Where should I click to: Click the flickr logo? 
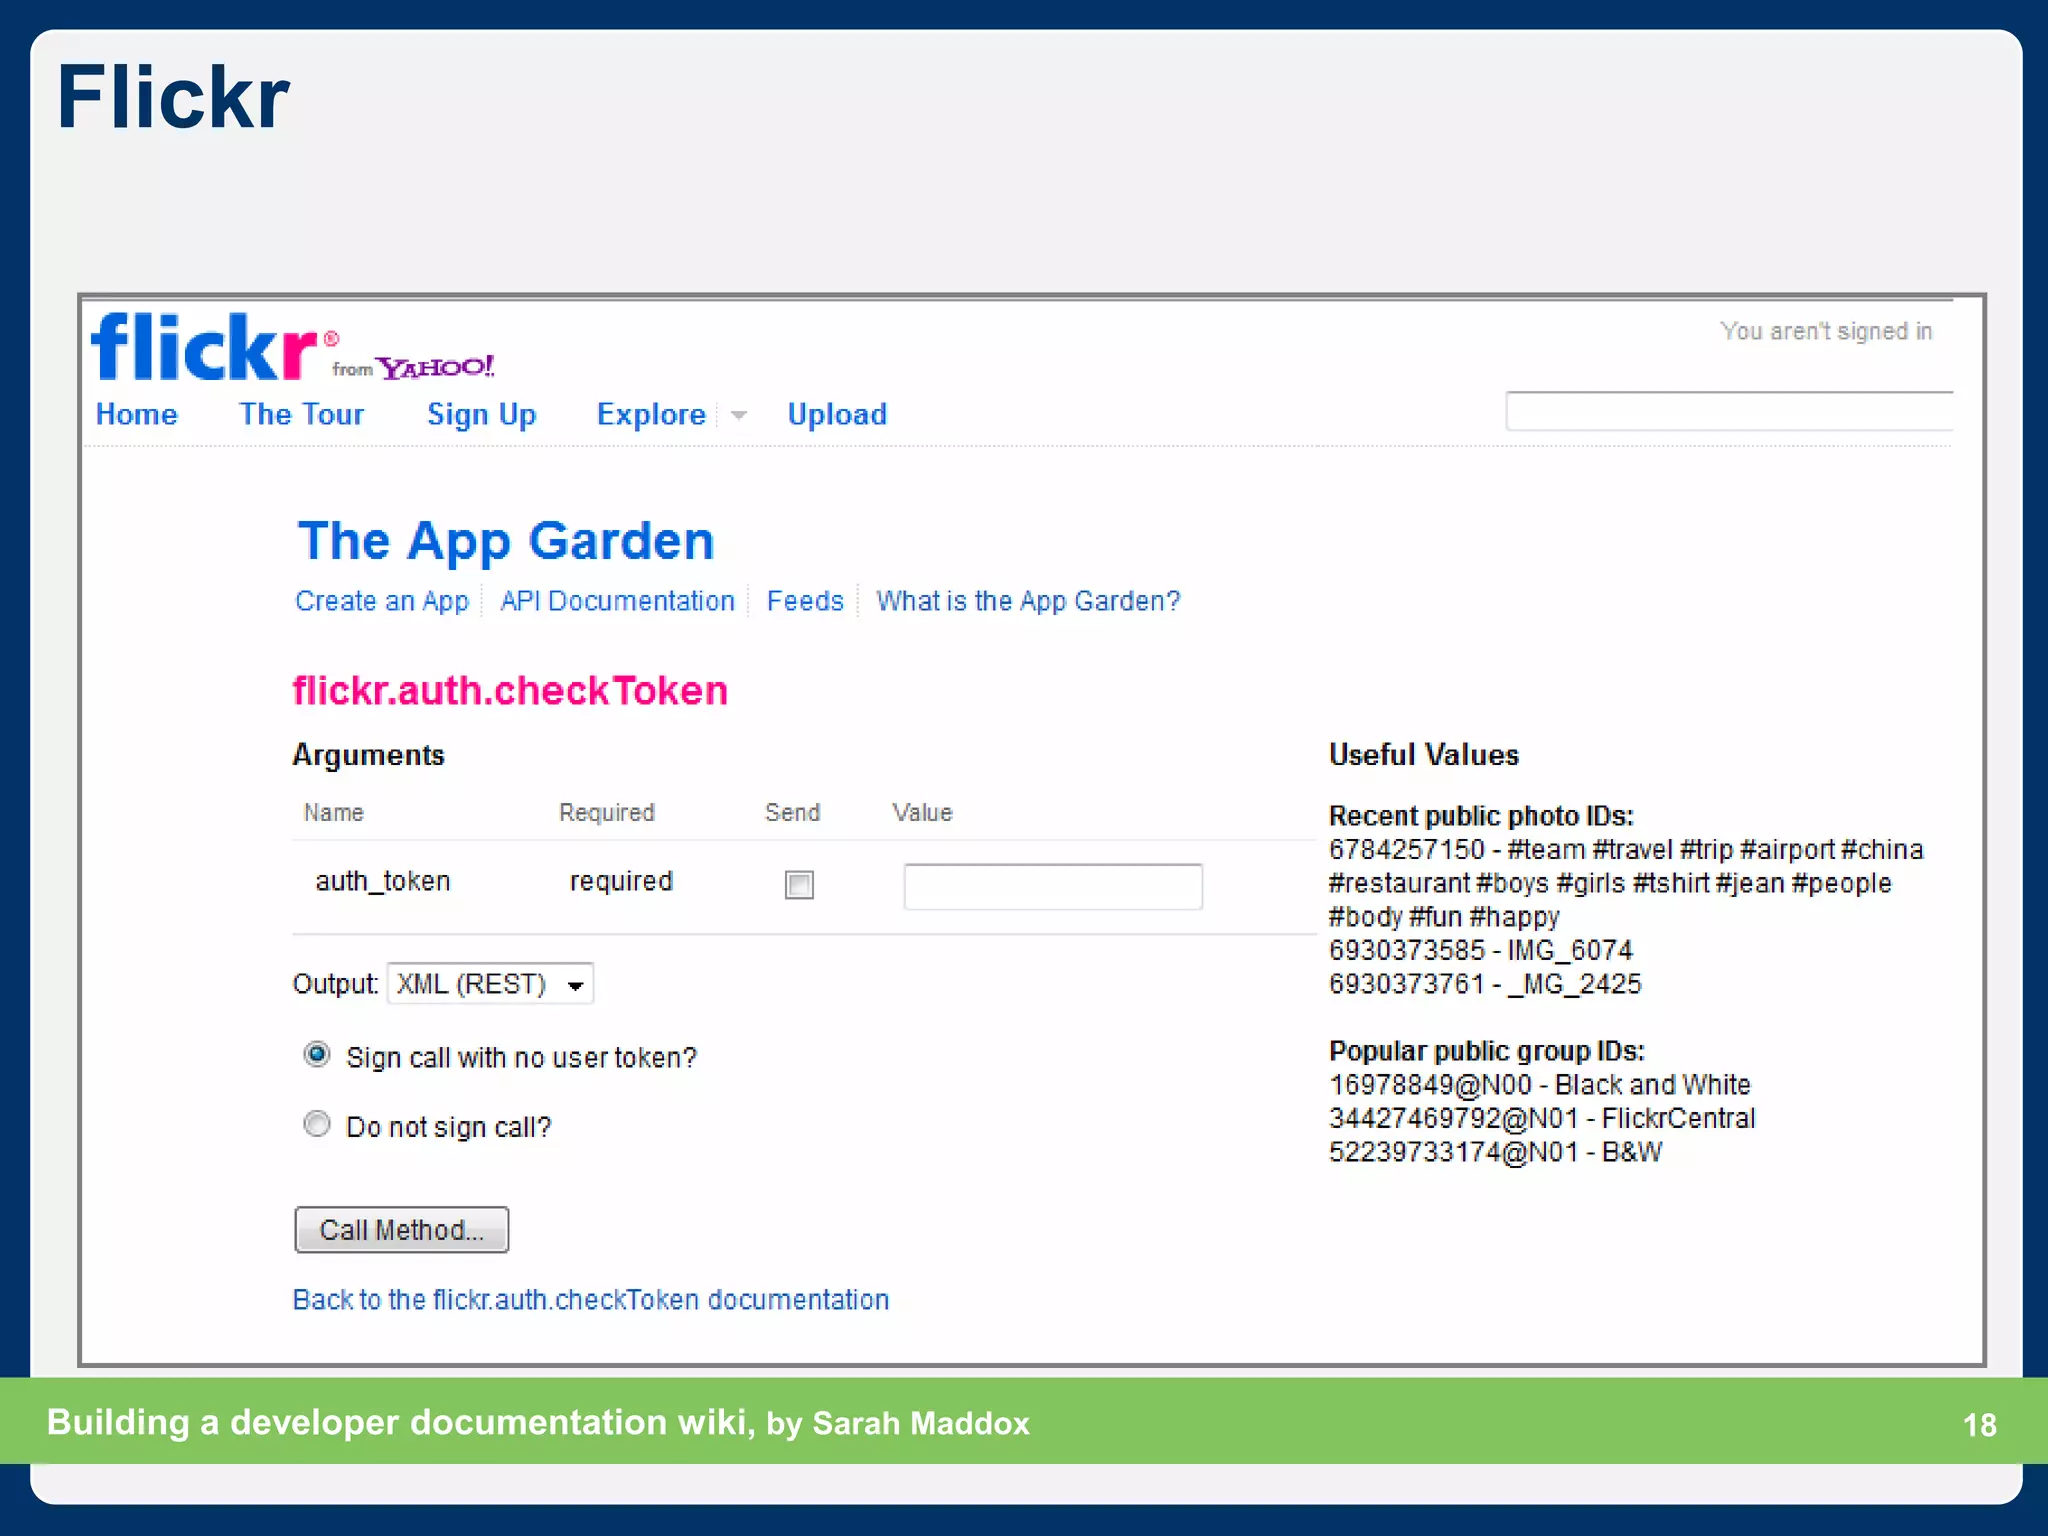point(205,348)
